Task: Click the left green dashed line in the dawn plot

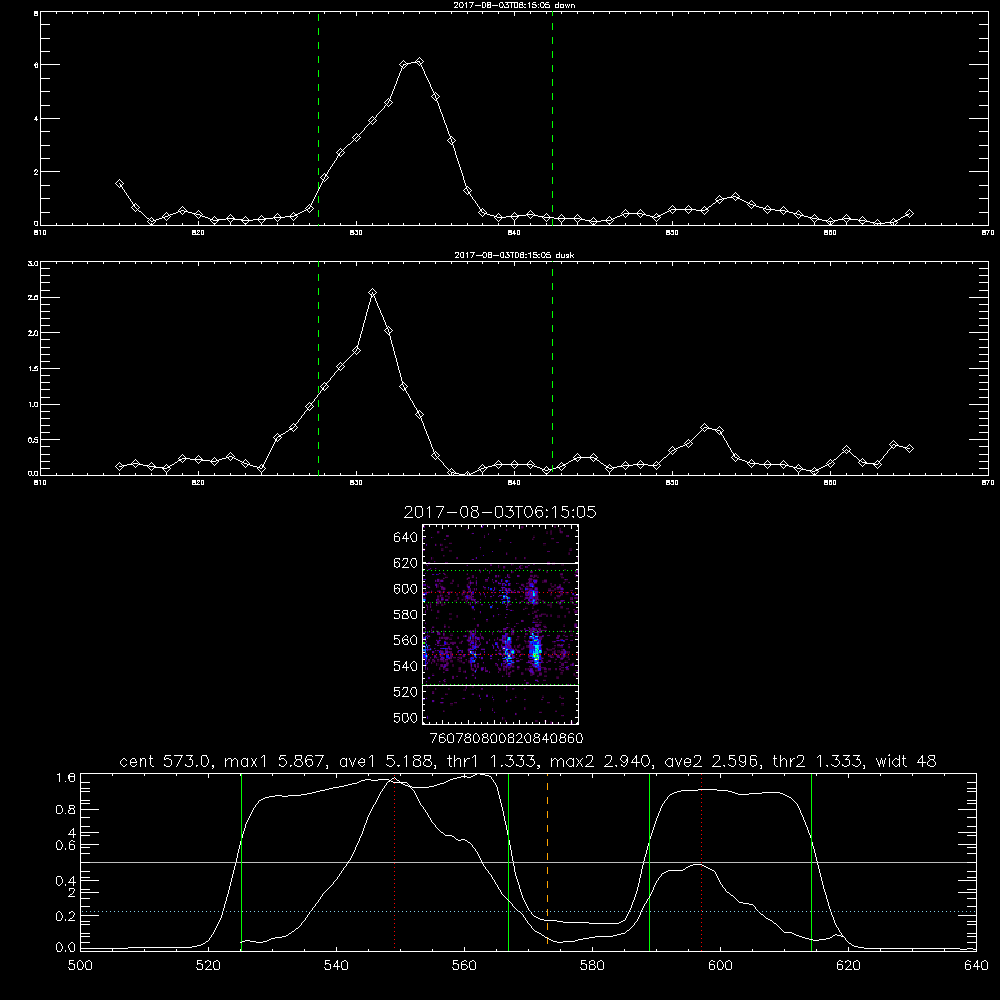Action: (318, 117)
